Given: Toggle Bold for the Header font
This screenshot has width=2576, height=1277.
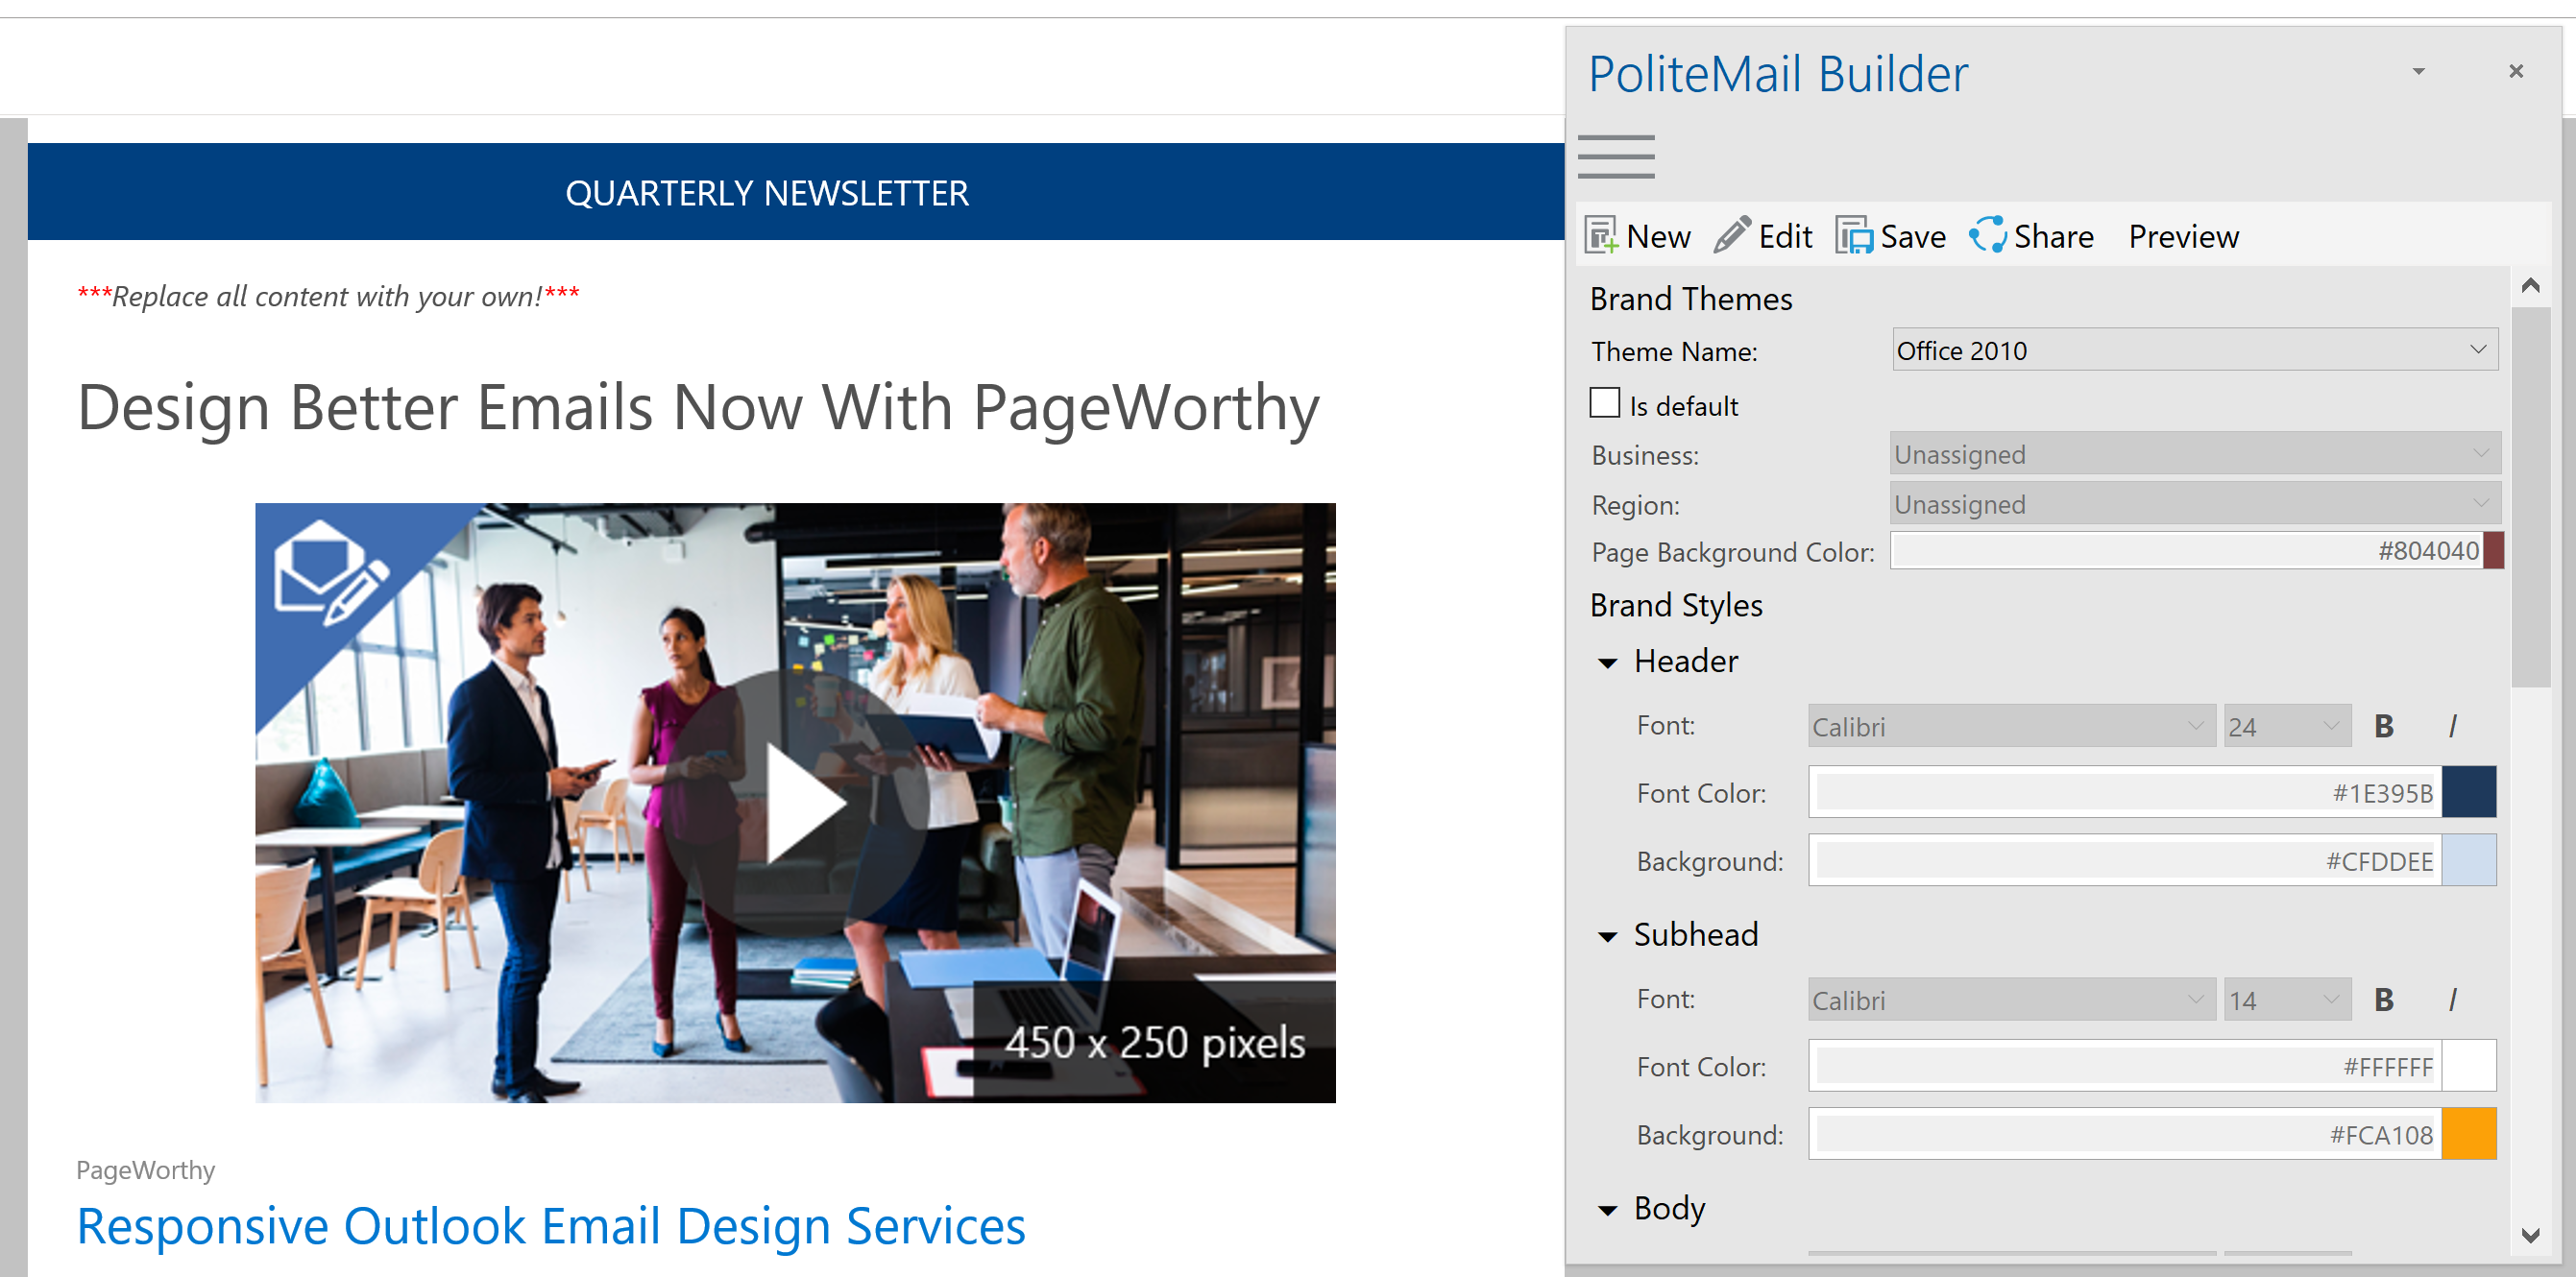Looking at the screenshot, I should (2383, 727).
